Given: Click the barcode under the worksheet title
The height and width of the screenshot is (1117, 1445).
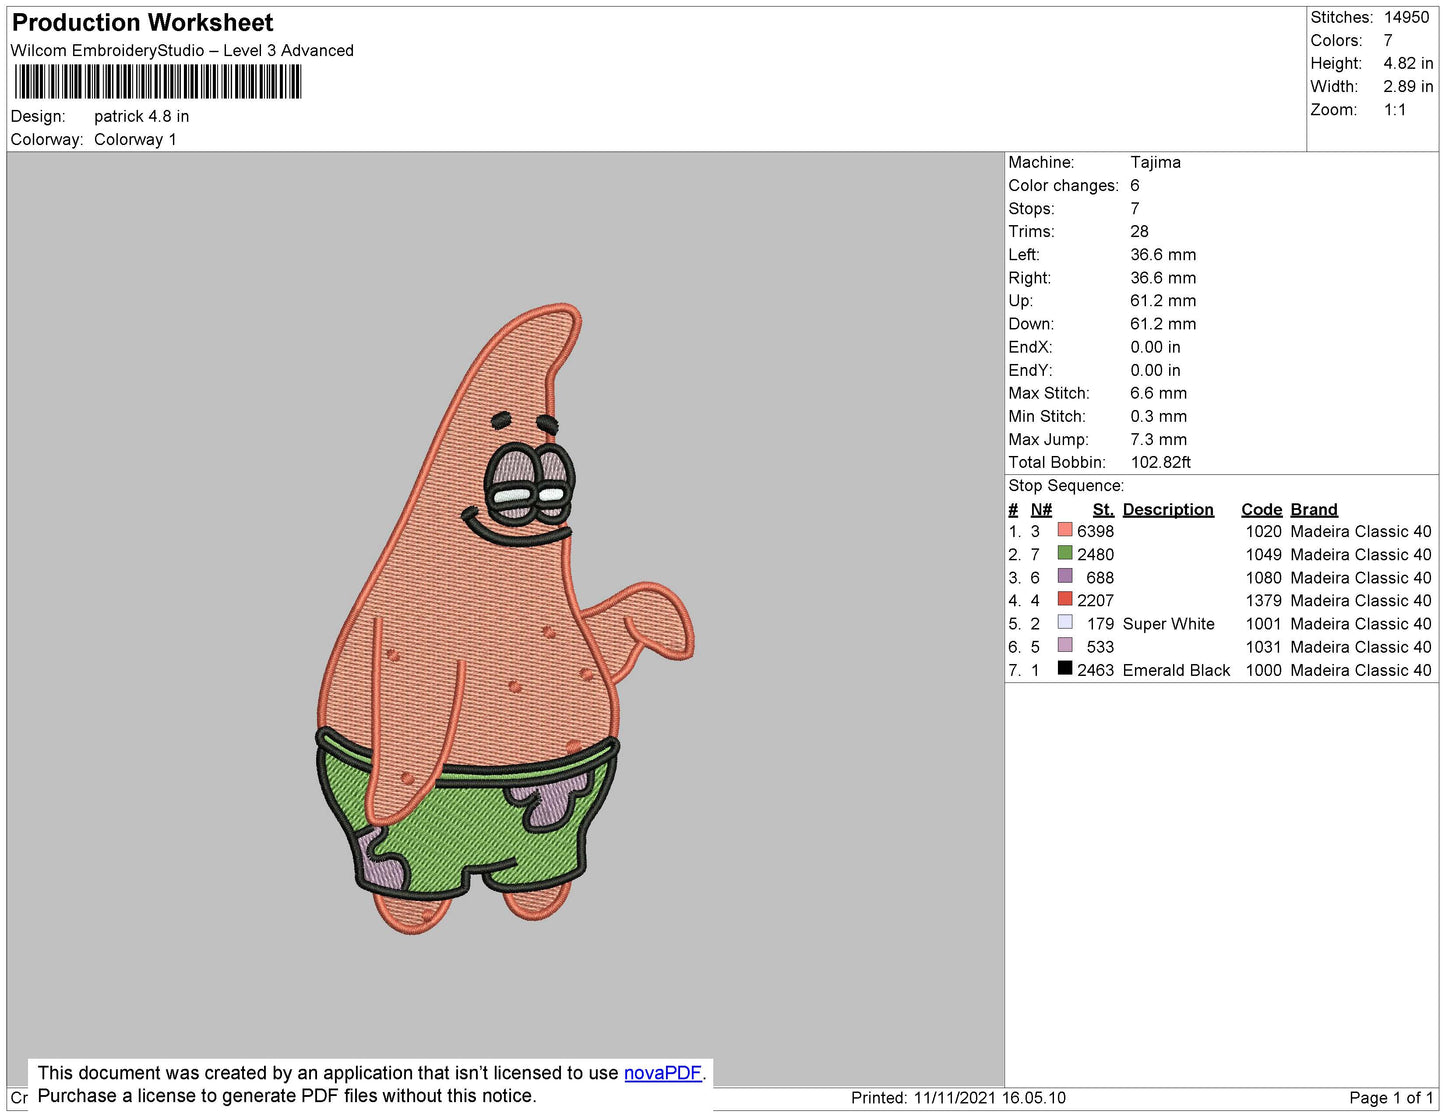Looking at the screenshot, I should point(157,82).
